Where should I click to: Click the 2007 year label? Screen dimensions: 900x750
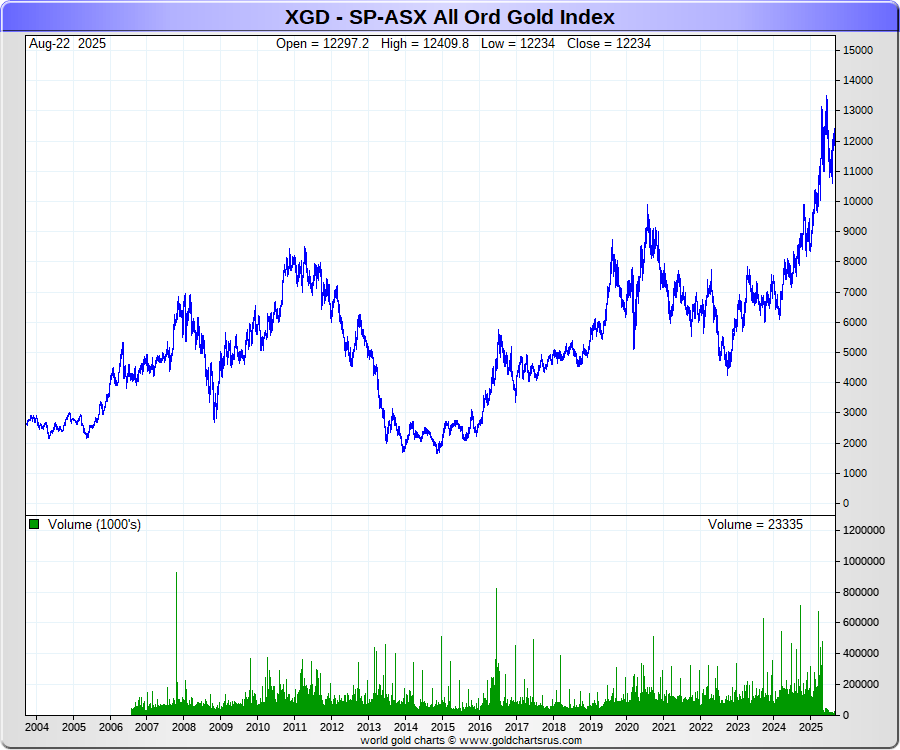147,727
